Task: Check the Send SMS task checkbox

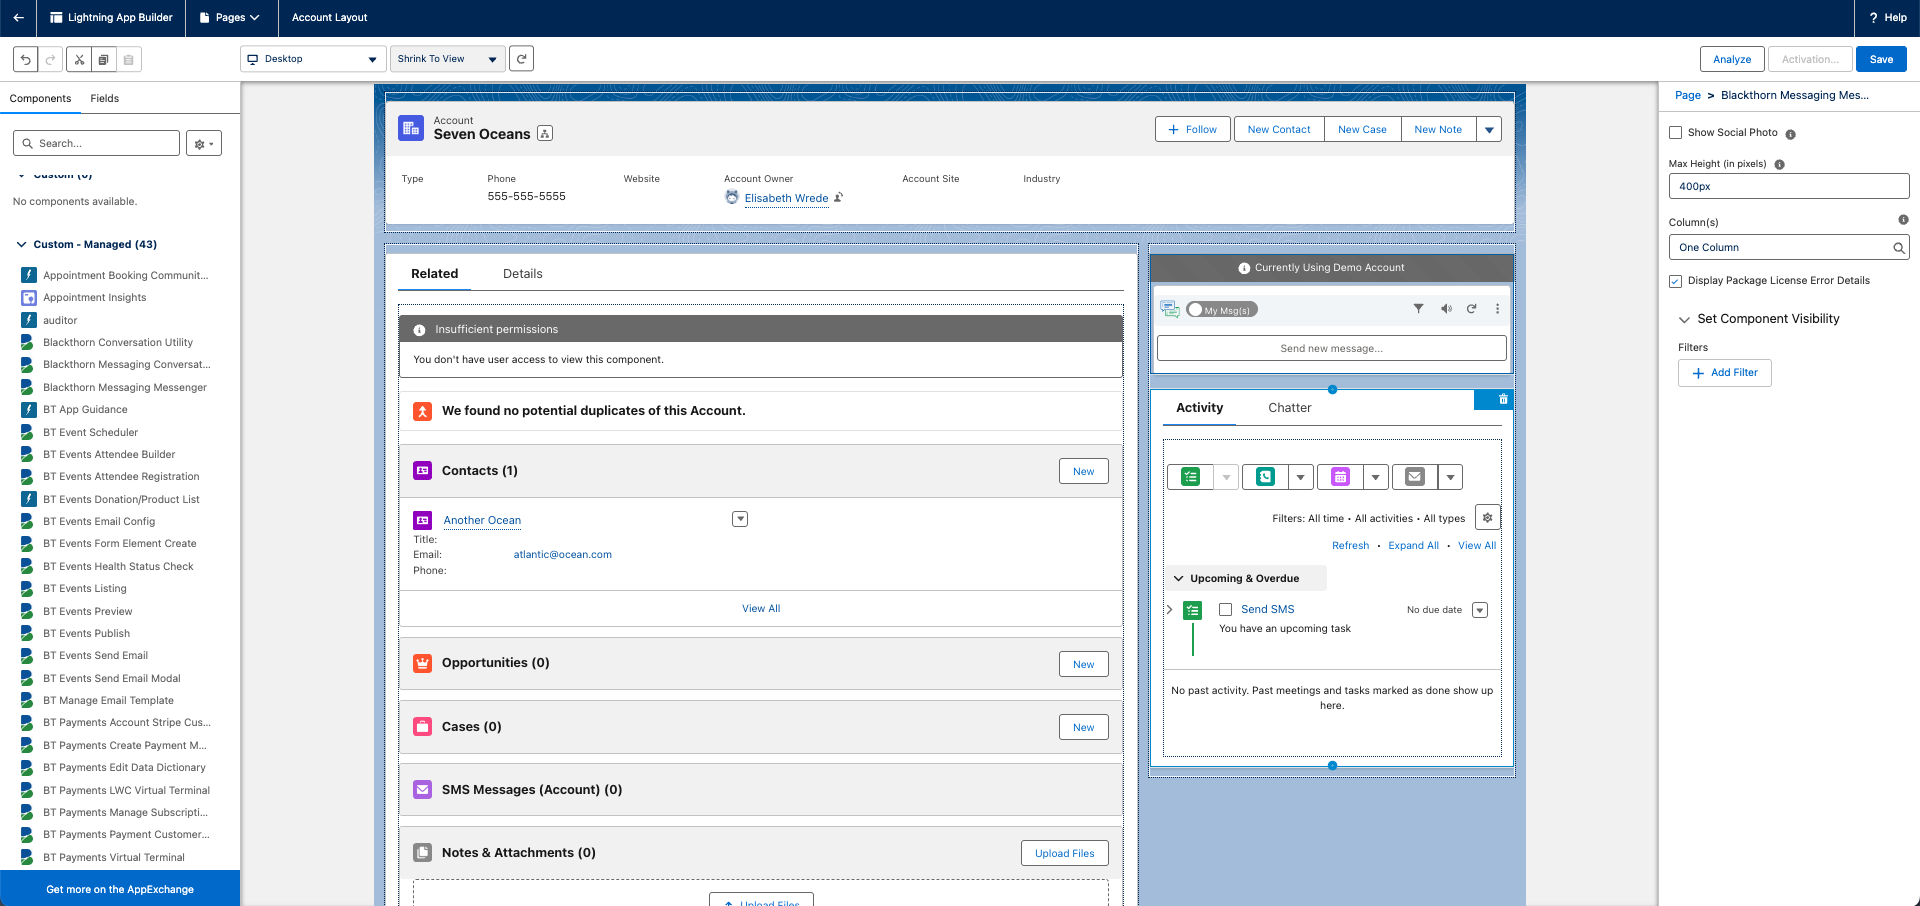Action: (x=1225, y=610)
